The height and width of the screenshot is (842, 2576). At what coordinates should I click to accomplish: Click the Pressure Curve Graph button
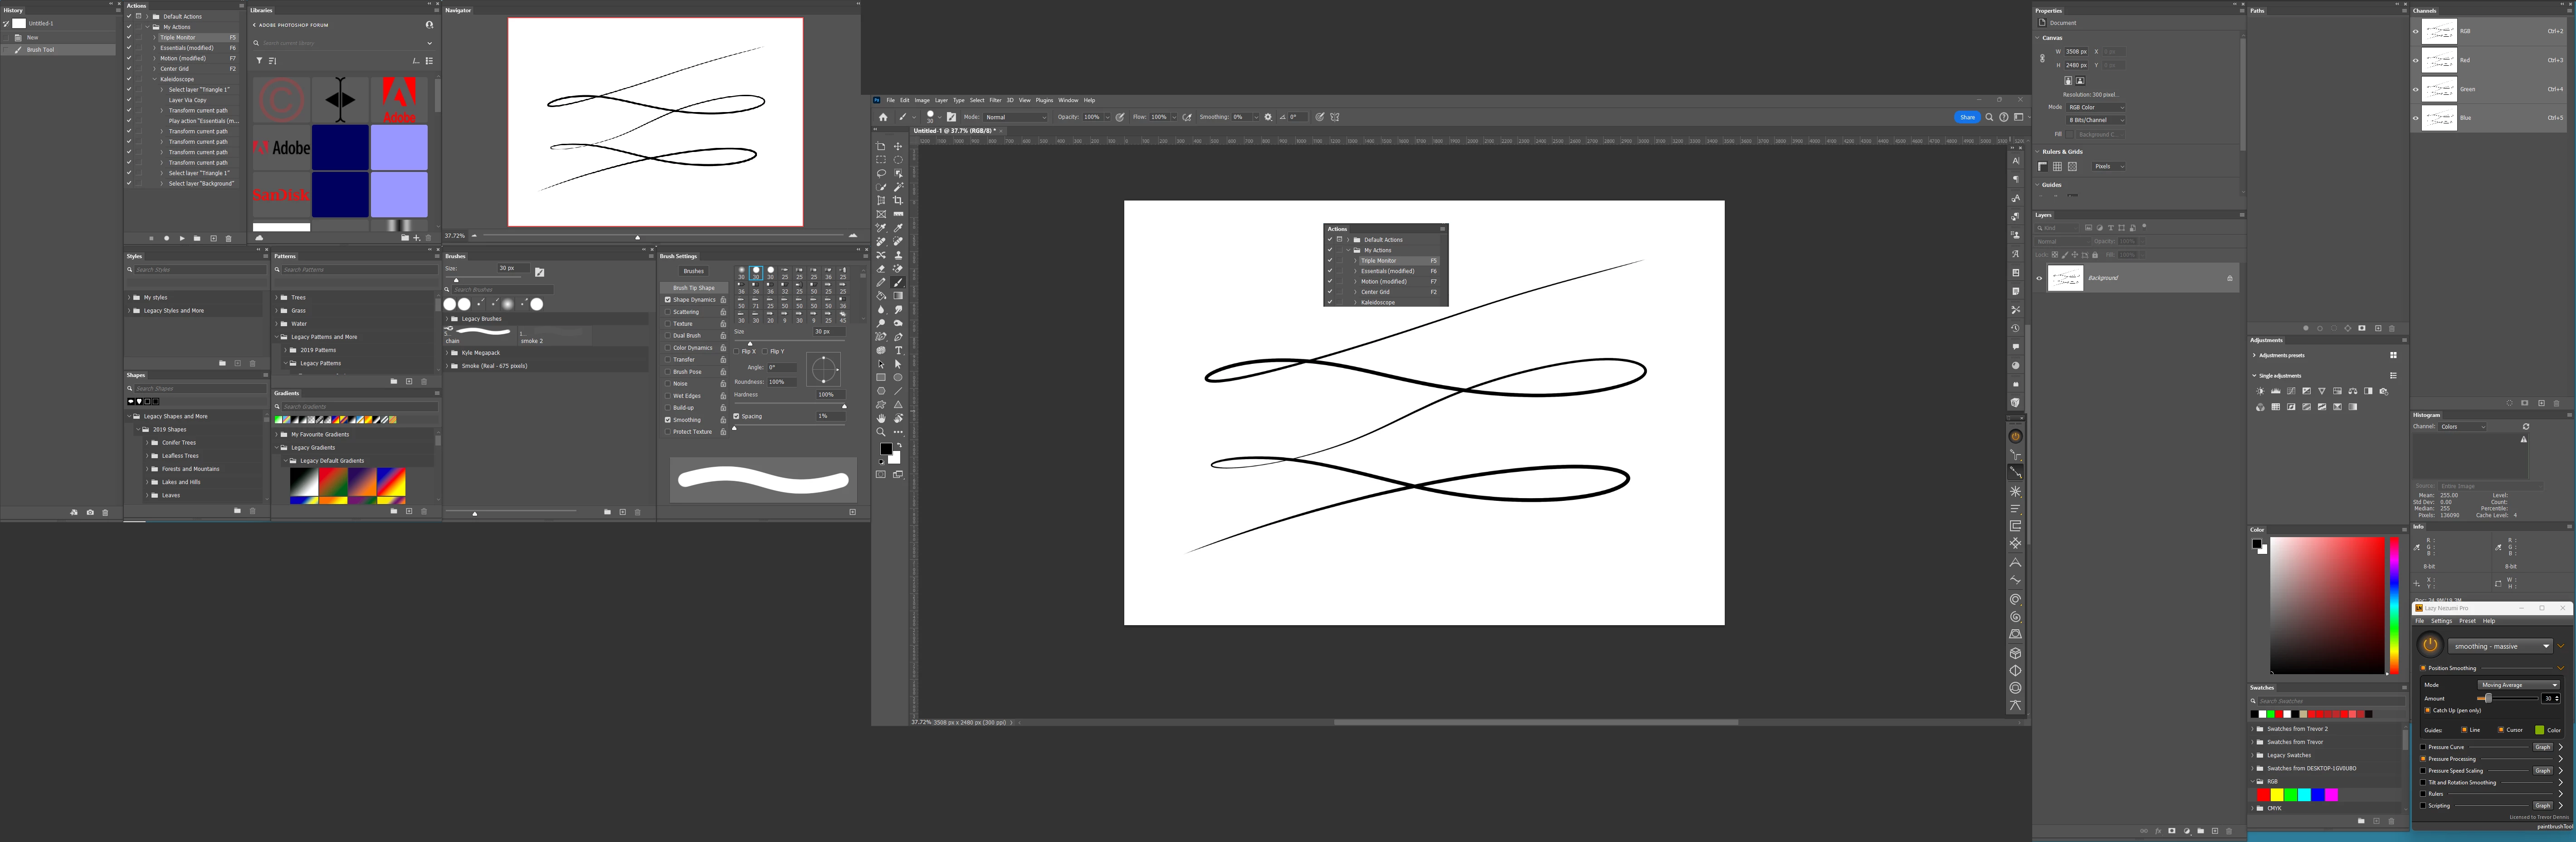click(x=2542, y=747)
